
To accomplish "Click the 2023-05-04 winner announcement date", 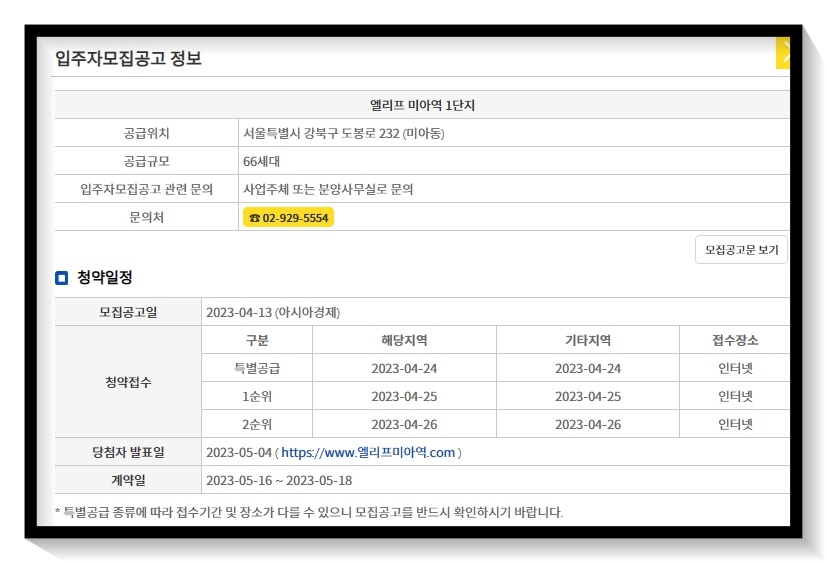I will 238,452.
